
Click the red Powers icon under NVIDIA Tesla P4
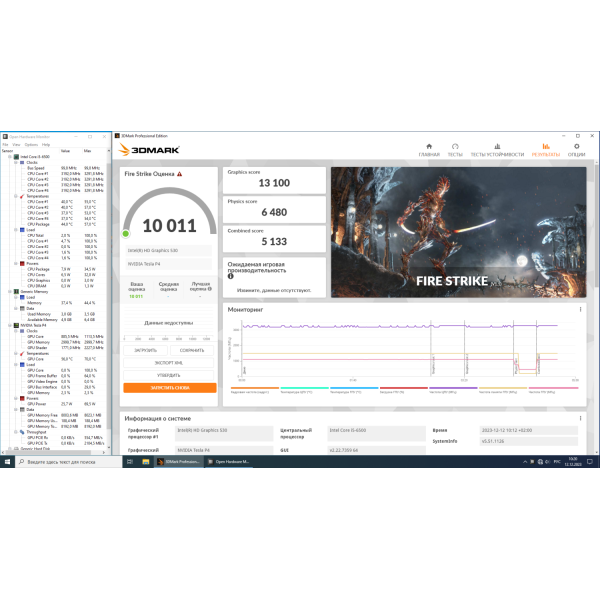pos(22,398)
